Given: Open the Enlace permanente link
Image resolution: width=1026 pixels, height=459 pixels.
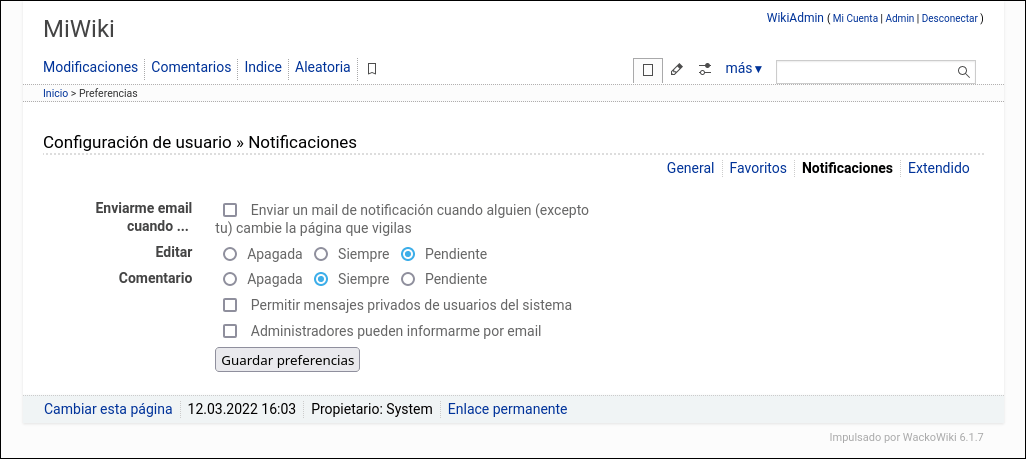Looking at the screenshot, I should coord(507,409).
